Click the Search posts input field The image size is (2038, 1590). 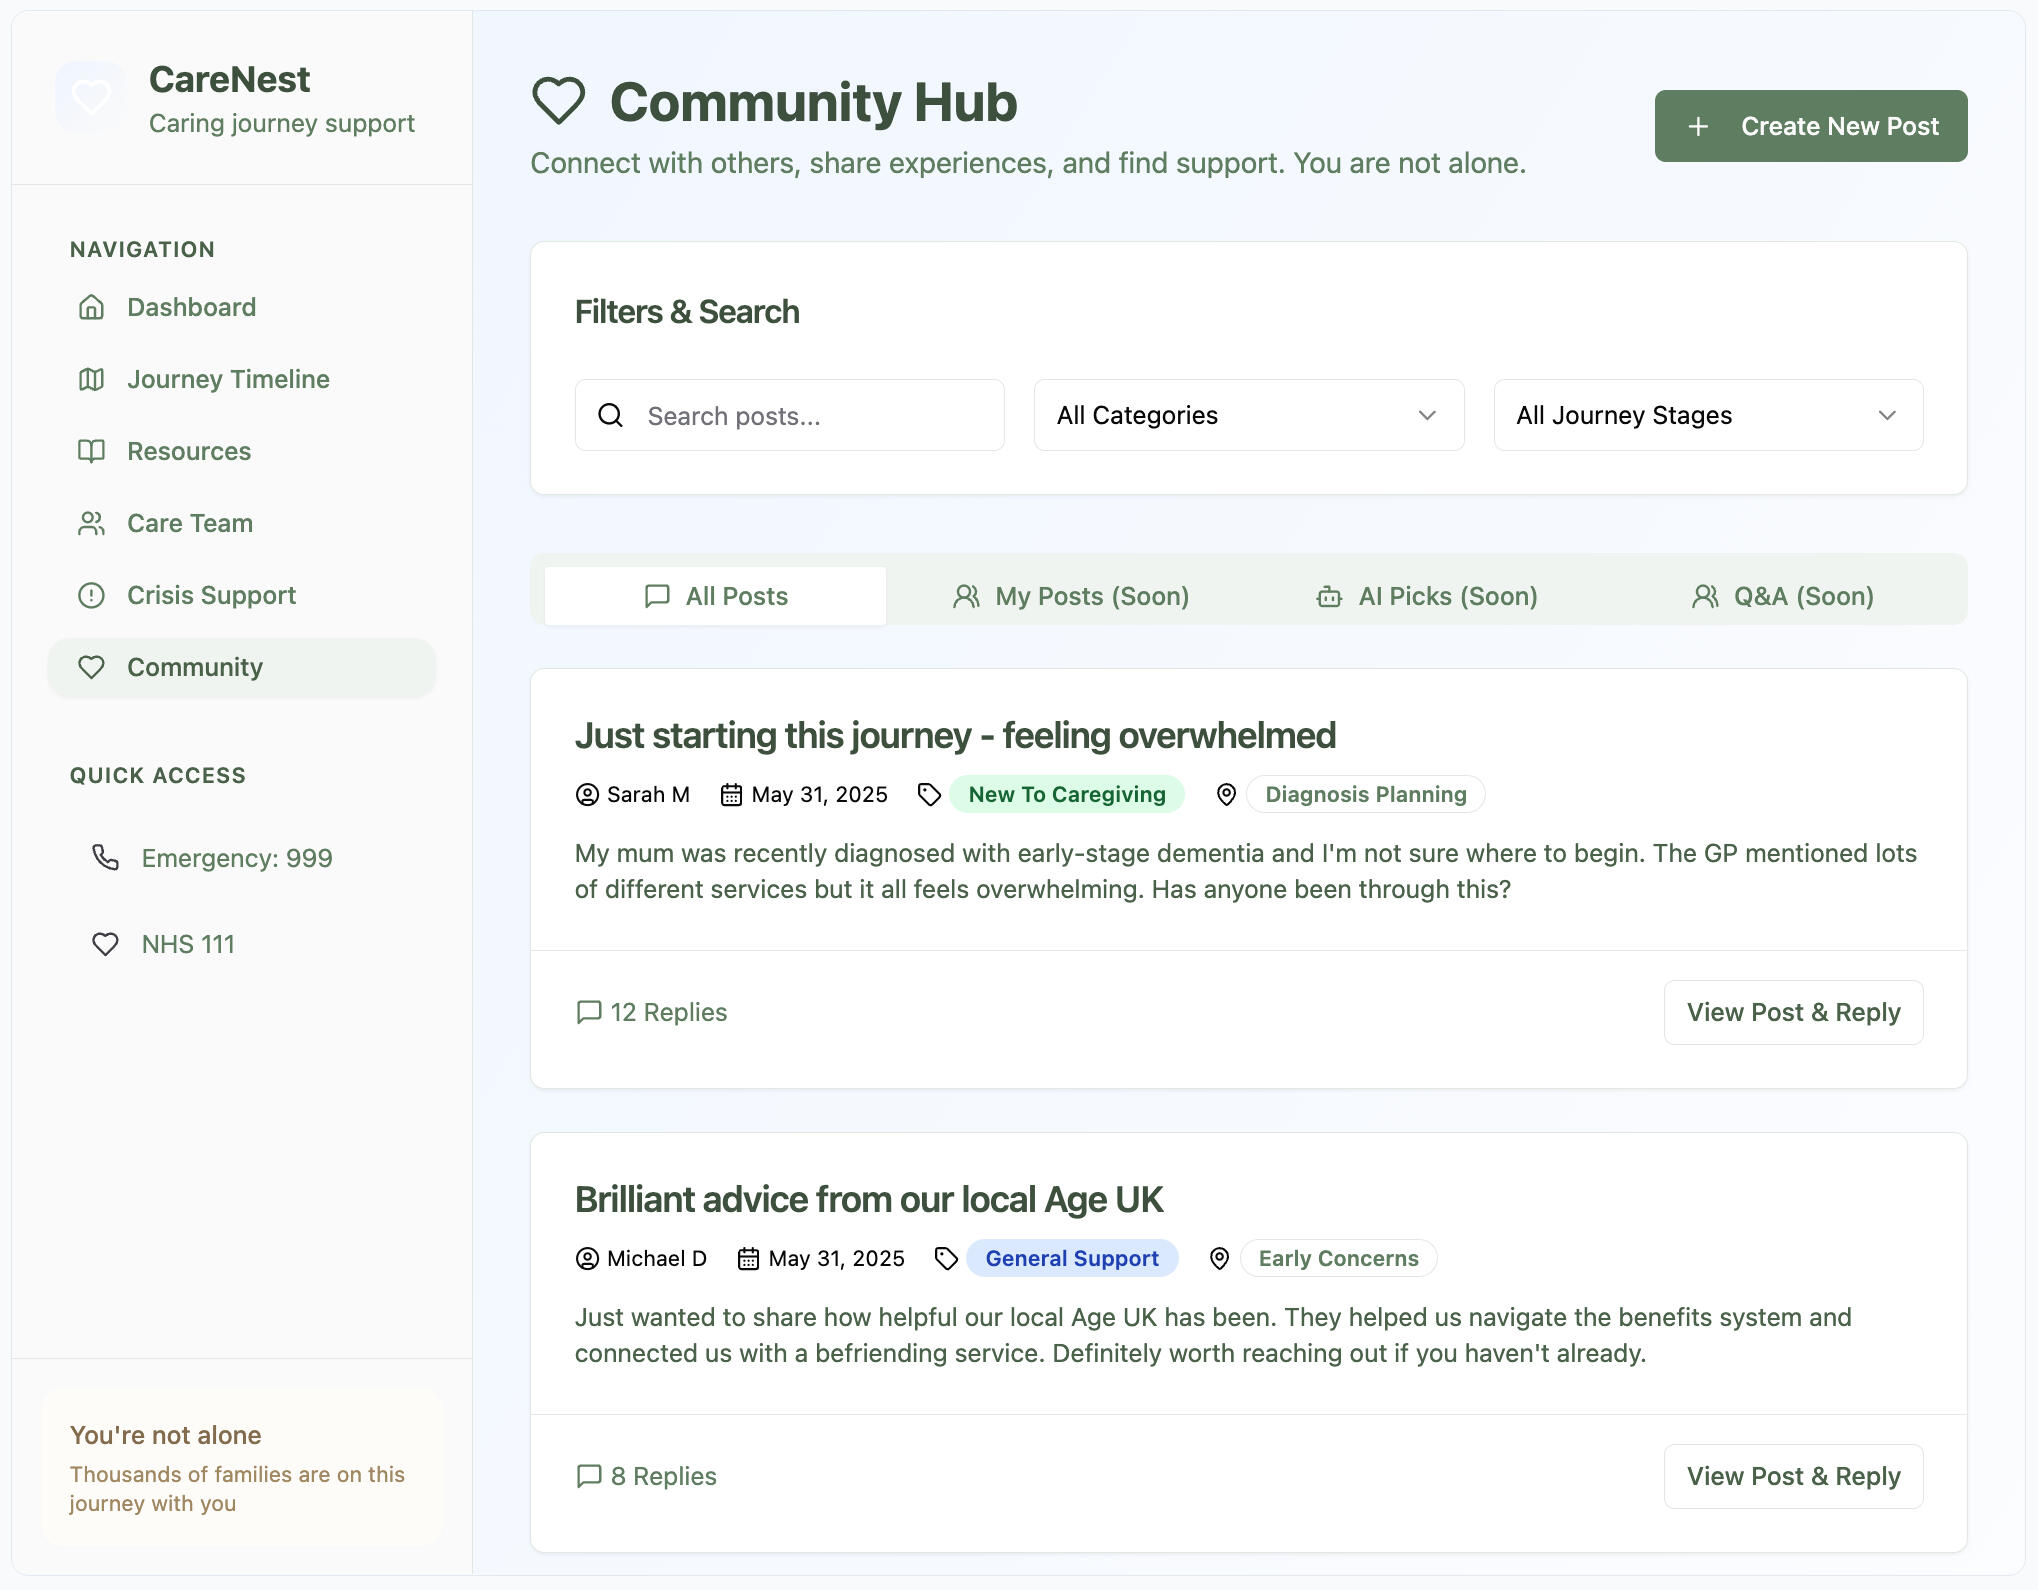click(x=808, y=415)
